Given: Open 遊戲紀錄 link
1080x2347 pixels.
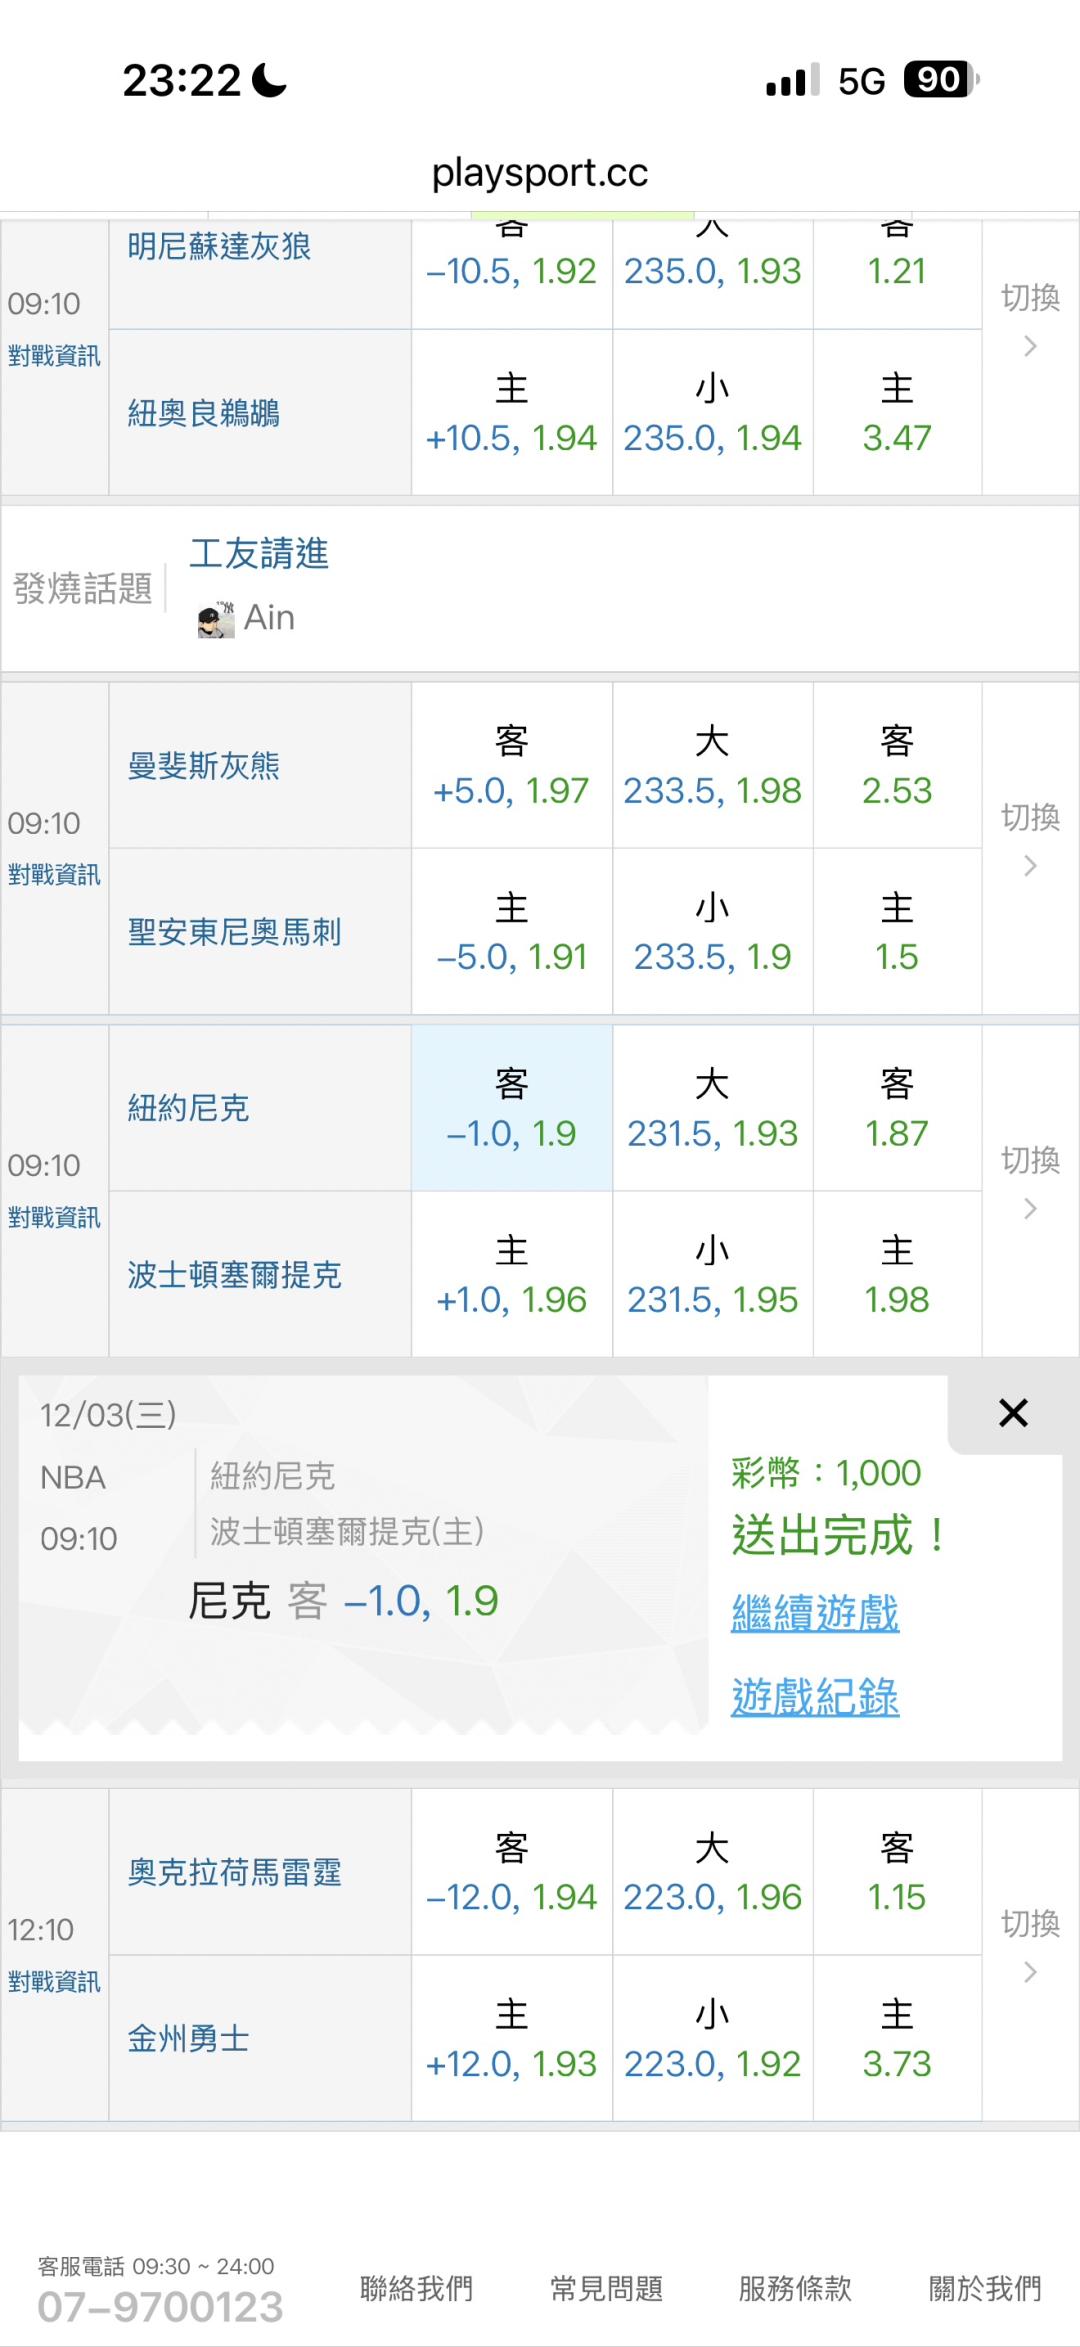Looking at the screenshot, I should click(815, 1698).
